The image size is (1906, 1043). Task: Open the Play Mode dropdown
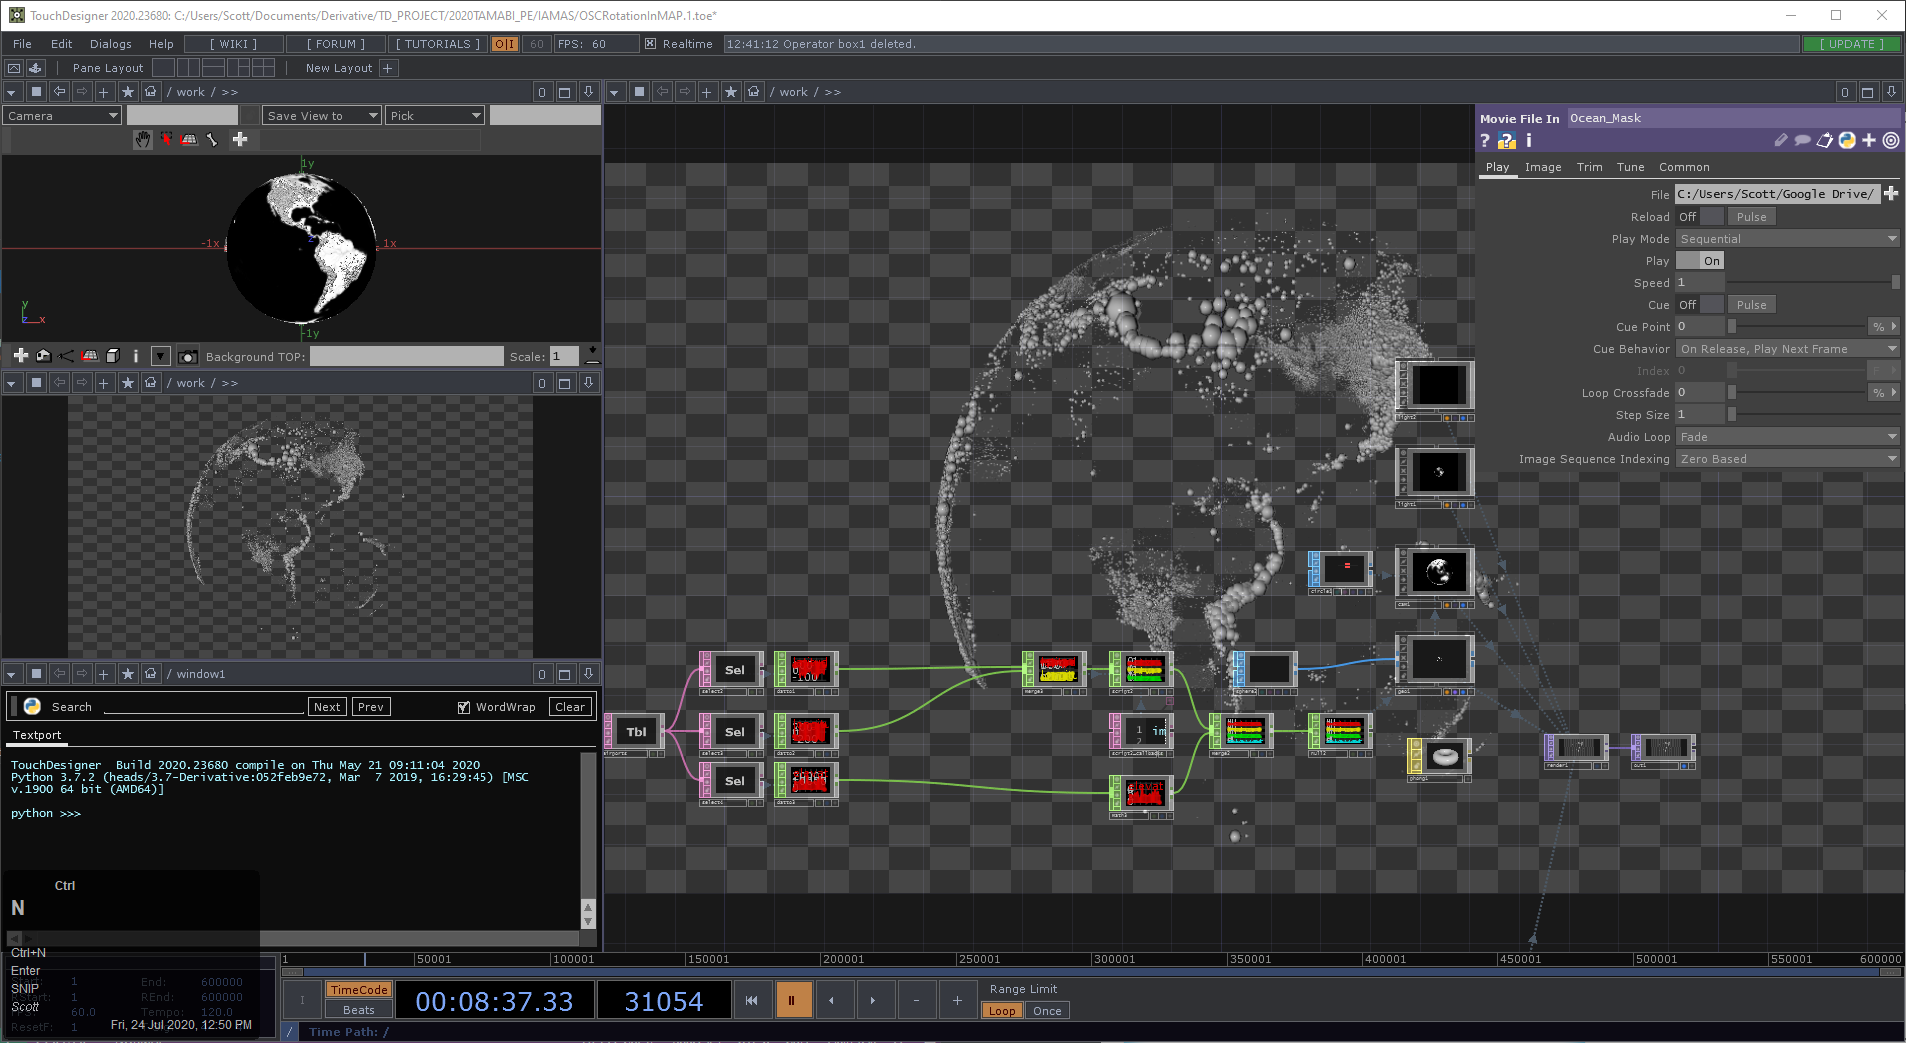click(1787, 239)
